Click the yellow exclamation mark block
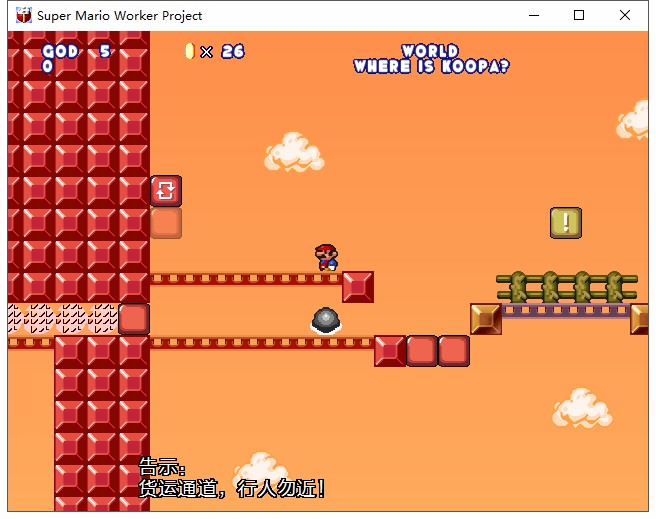The image size is (656, 519). pyautogui.click(x=566, y=223)
